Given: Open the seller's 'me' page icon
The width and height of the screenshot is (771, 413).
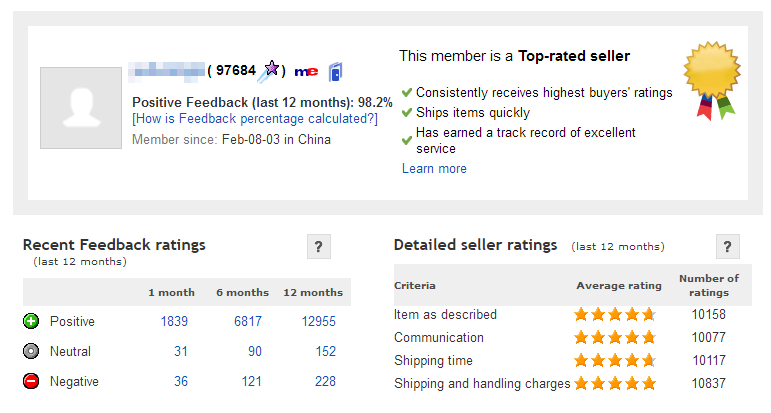Looking at the screenshot, I should pos(306,72).
